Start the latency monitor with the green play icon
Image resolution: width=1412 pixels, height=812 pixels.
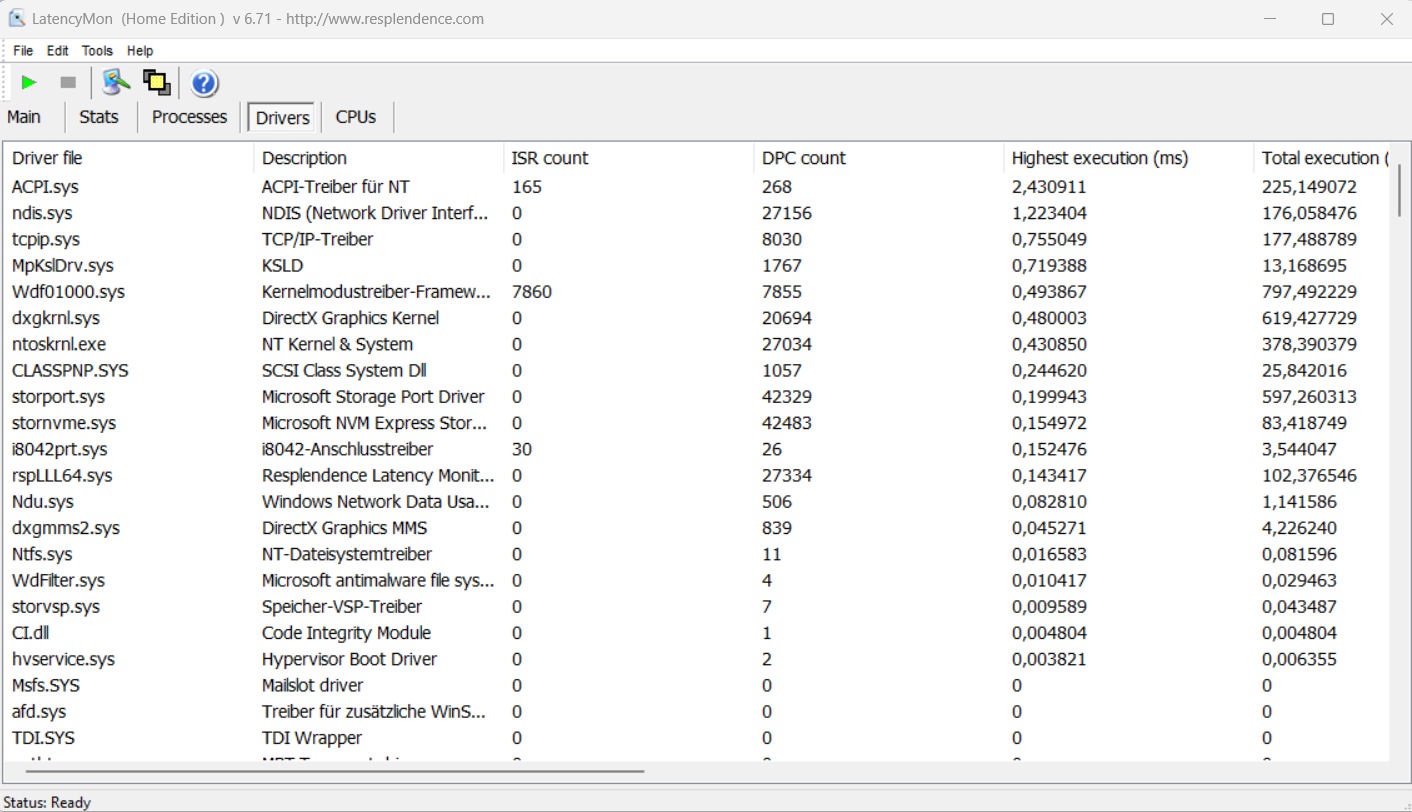(29, 83)
